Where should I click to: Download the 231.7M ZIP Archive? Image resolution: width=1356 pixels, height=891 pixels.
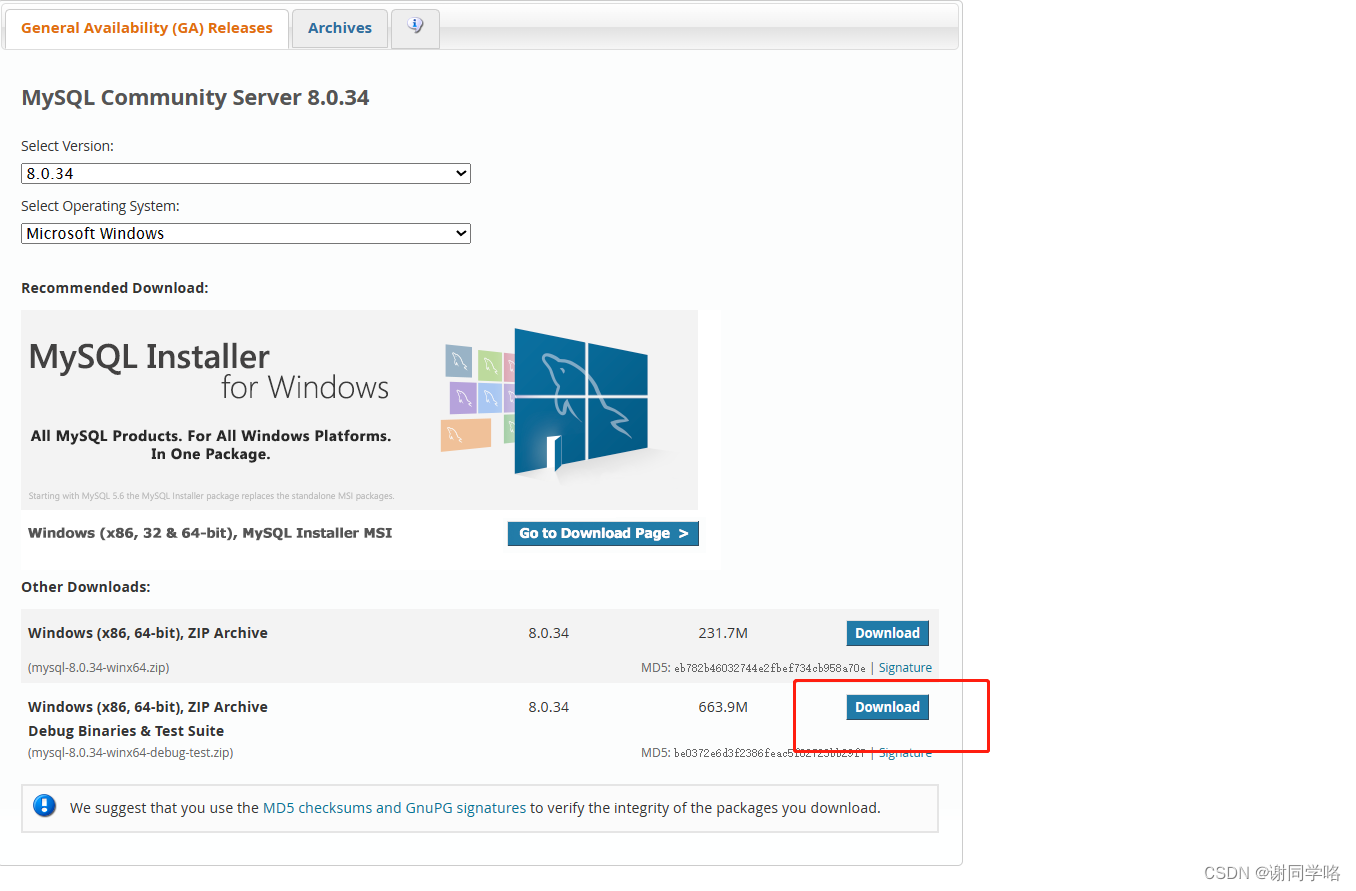coord(887,633)
